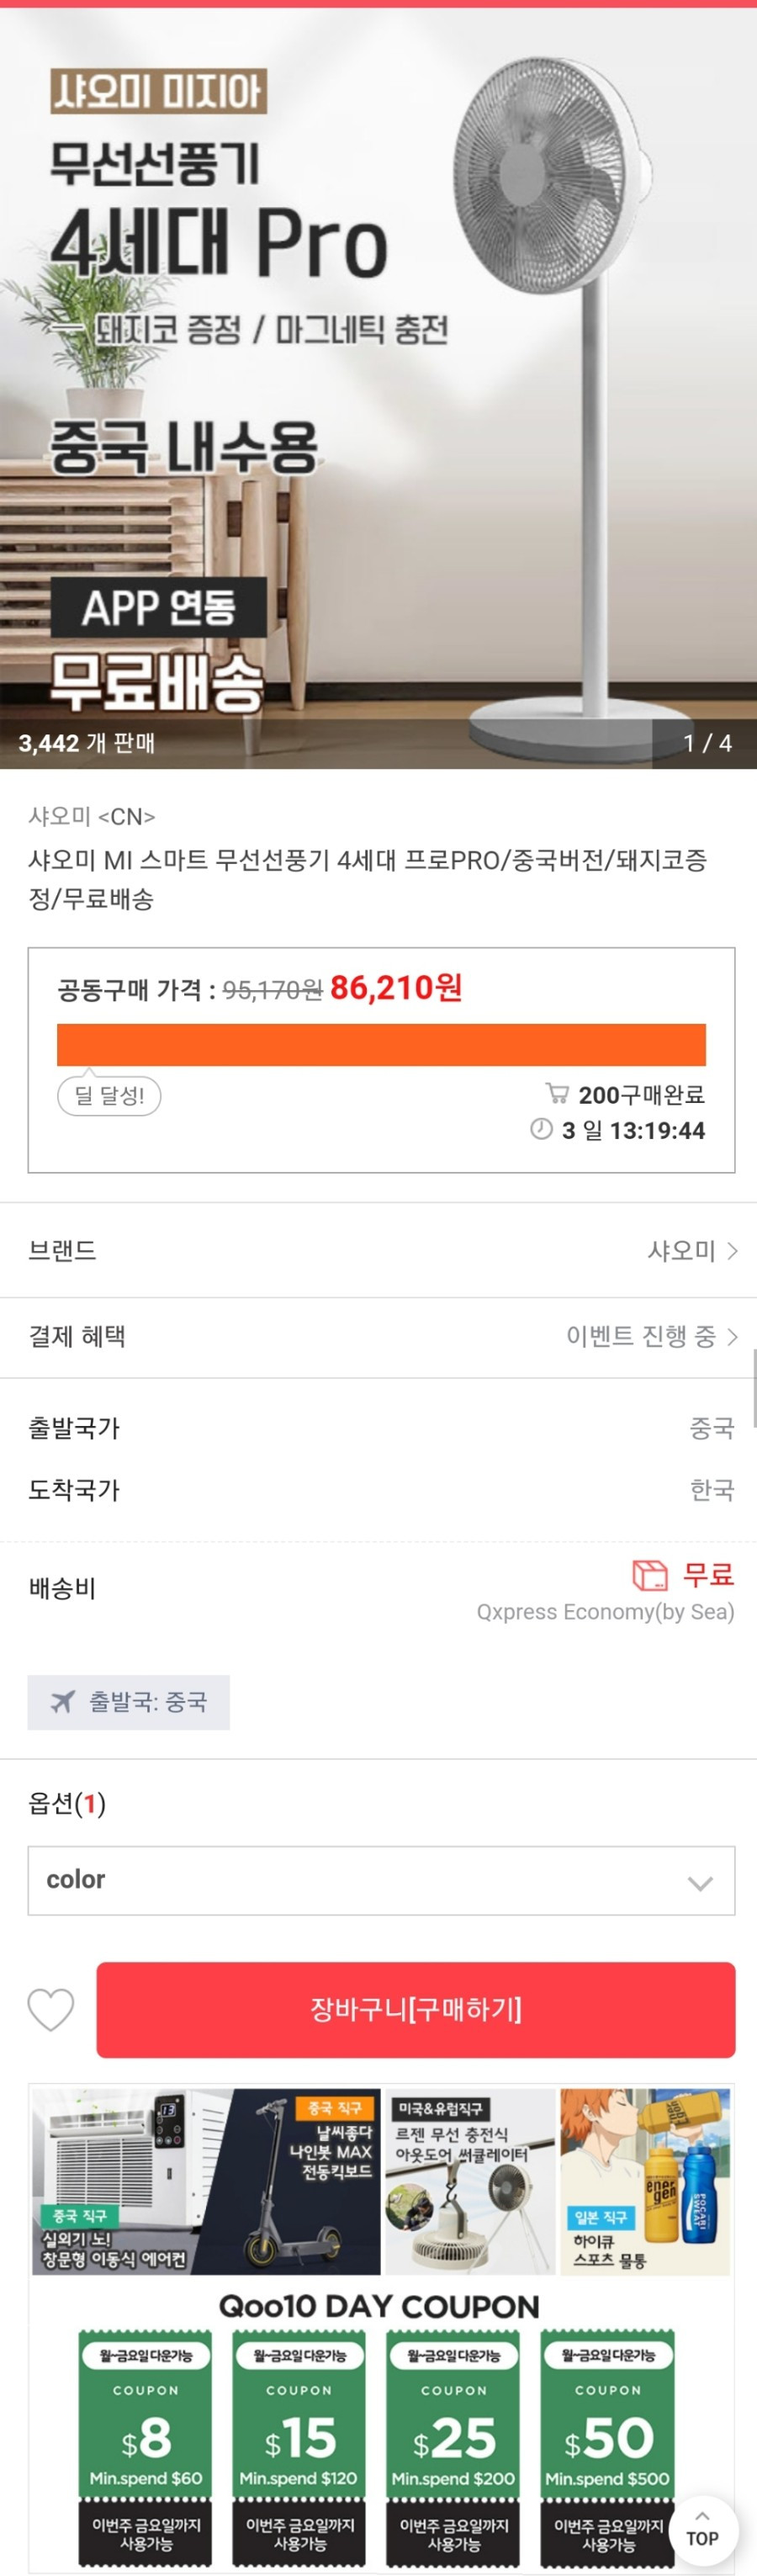Tap the airplane departure country icon
This screenshot has height=2576, width=757.
(x=63, y=1701)
